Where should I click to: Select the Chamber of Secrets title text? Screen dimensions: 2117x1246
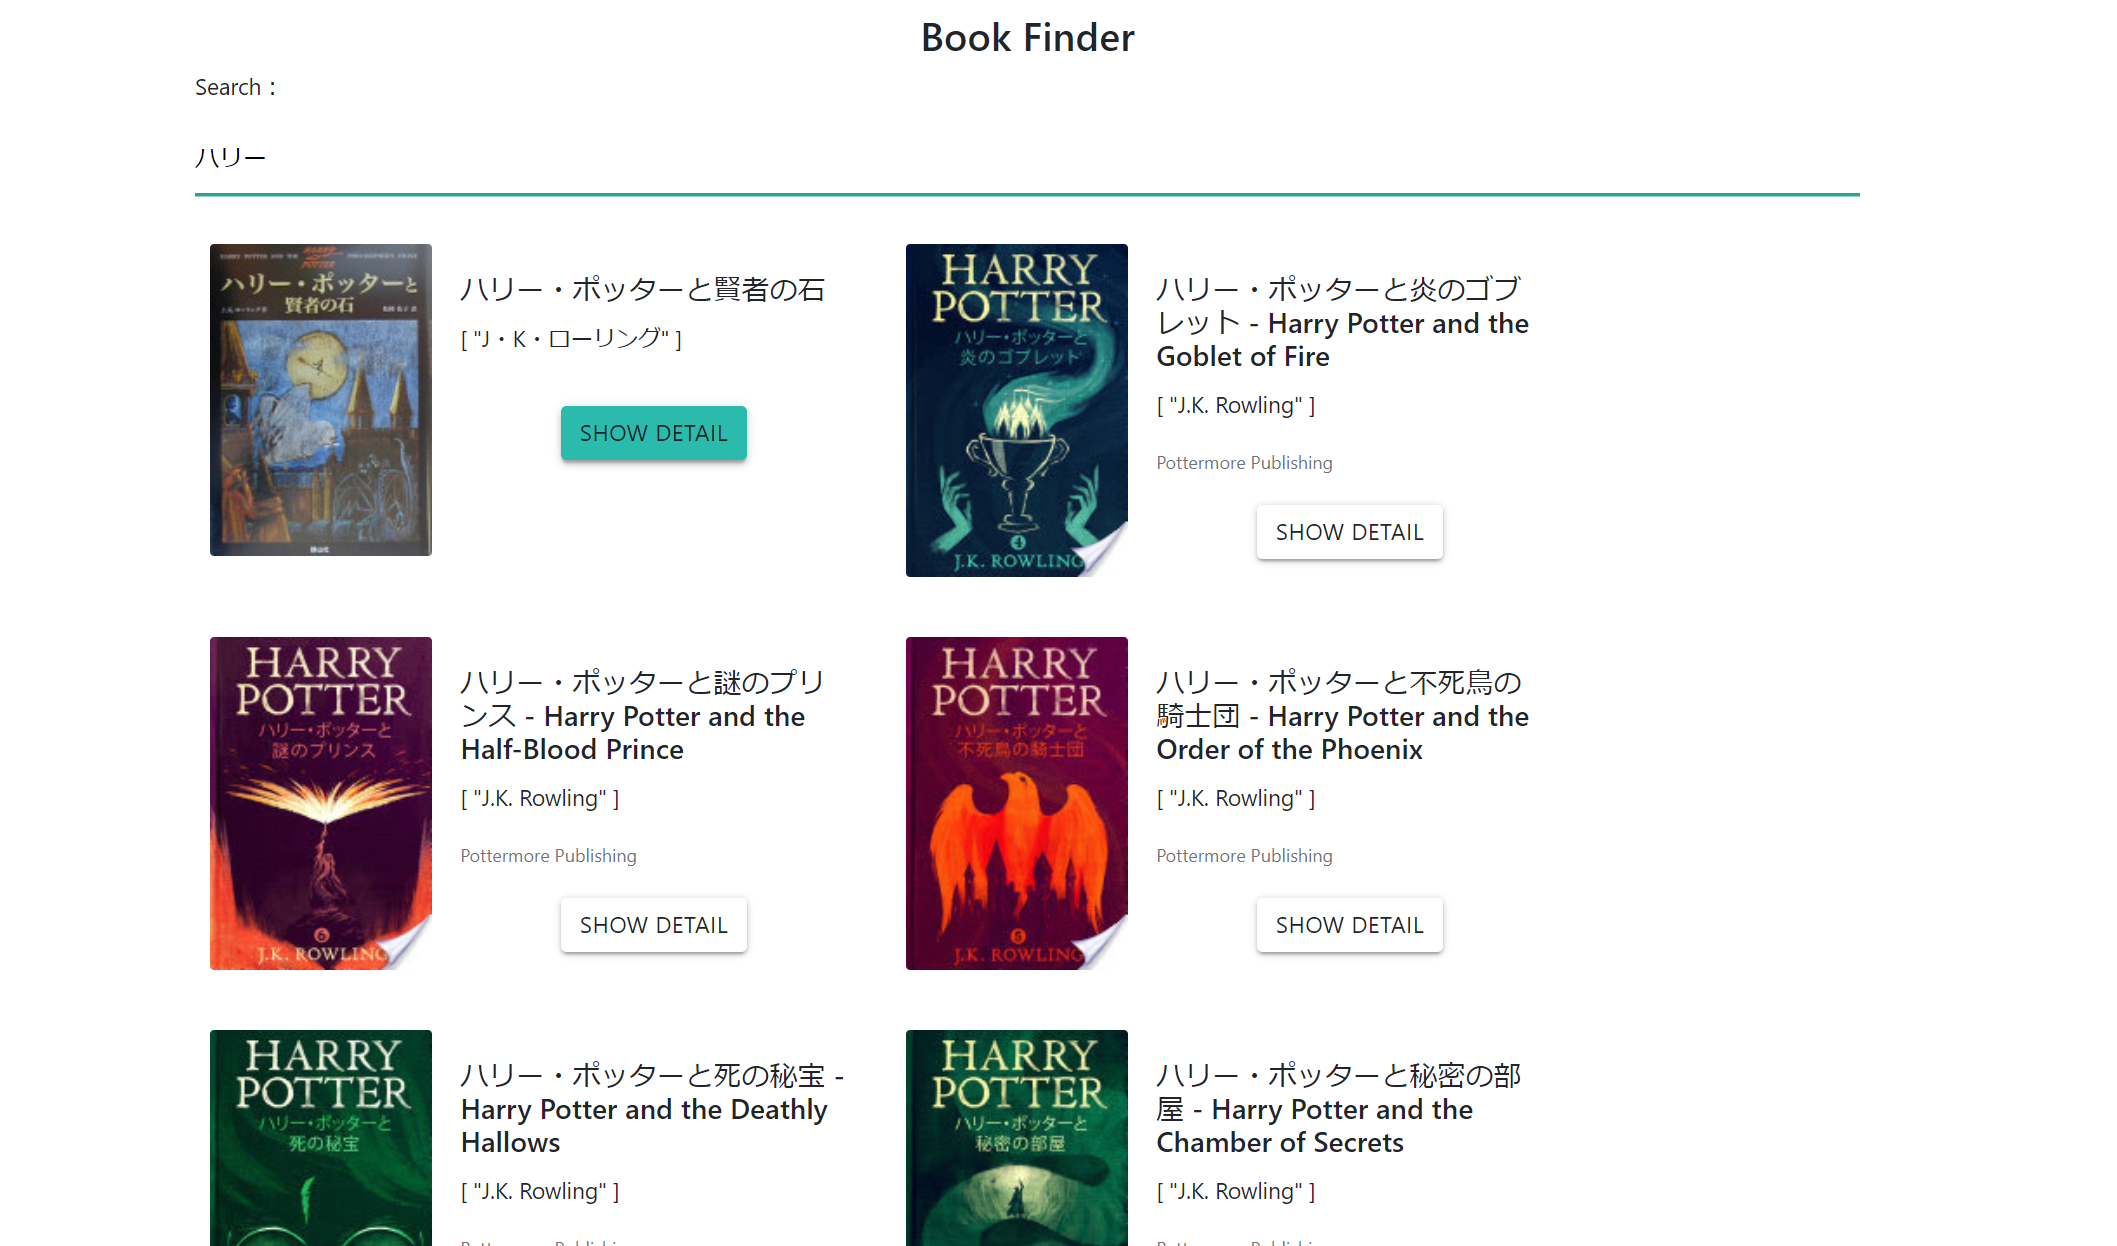(x=1338, y=1109)
